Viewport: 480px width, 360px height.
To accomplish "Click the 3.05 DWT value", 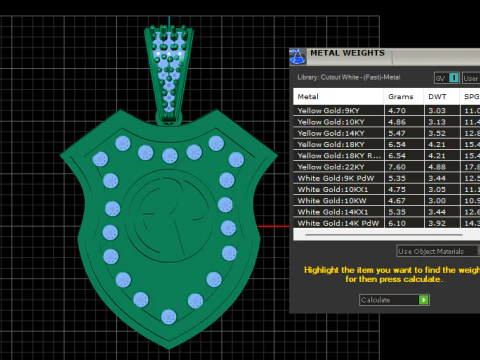I will pyautogui.click(x=437, y=190).
